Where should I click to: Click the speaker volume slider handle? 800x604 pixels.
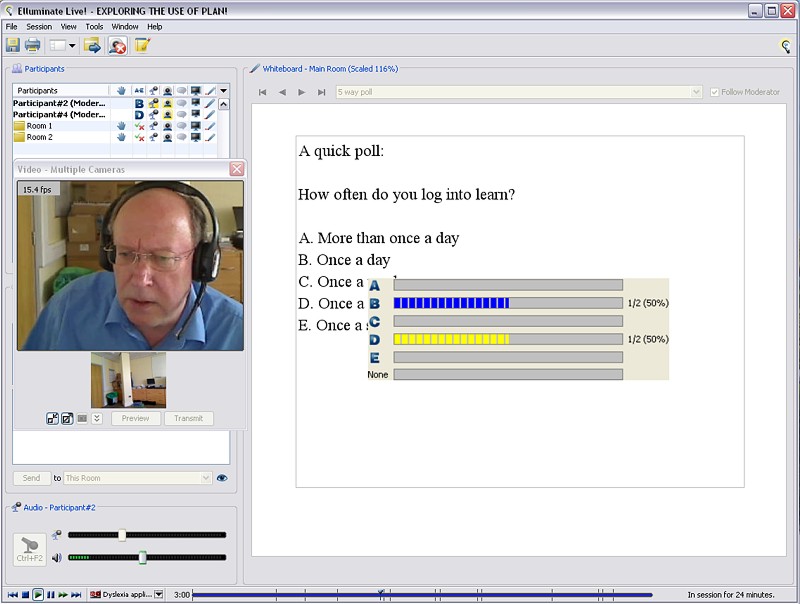coord(143,557)
